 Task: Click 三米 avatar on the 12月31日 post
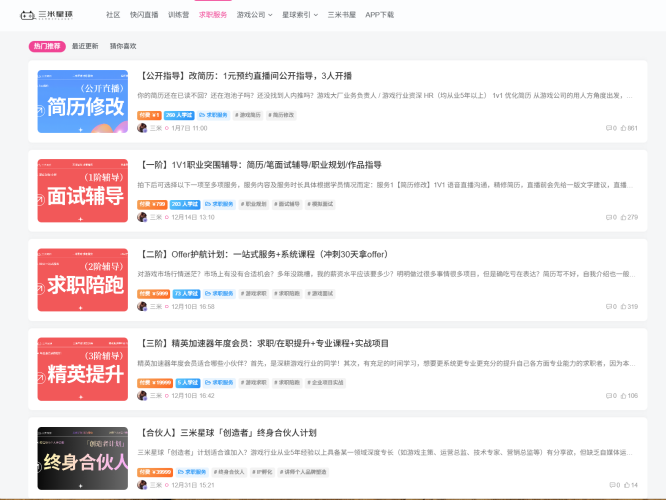point(142,485)
